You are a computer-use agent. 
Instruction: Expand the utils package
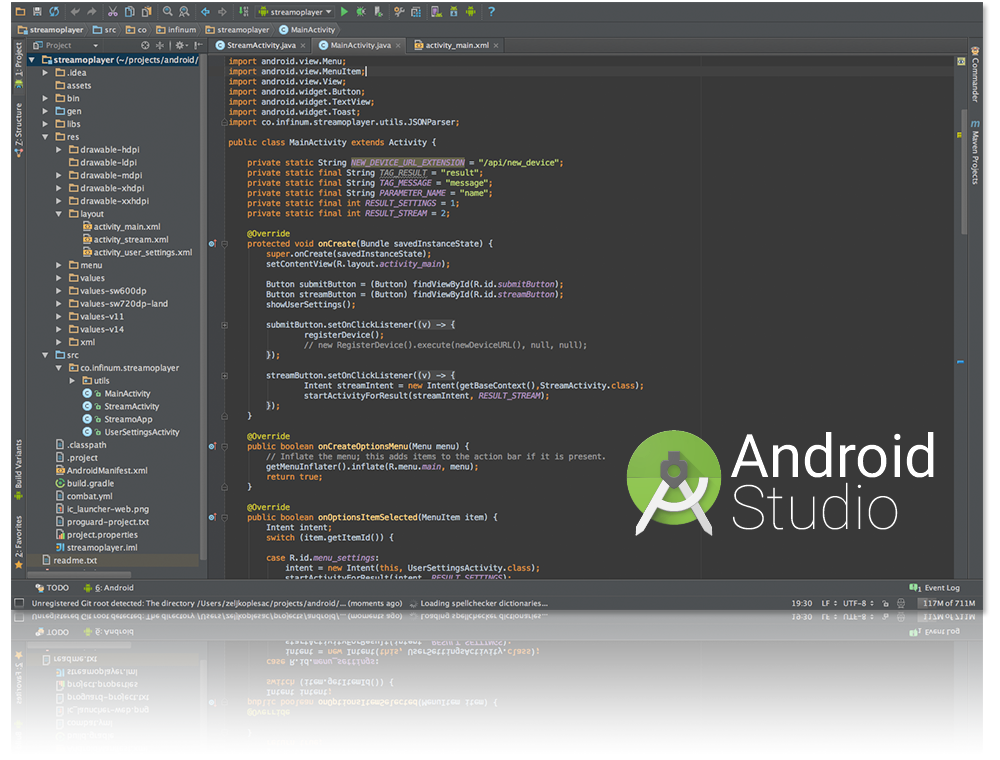click(x=72, y=381)
